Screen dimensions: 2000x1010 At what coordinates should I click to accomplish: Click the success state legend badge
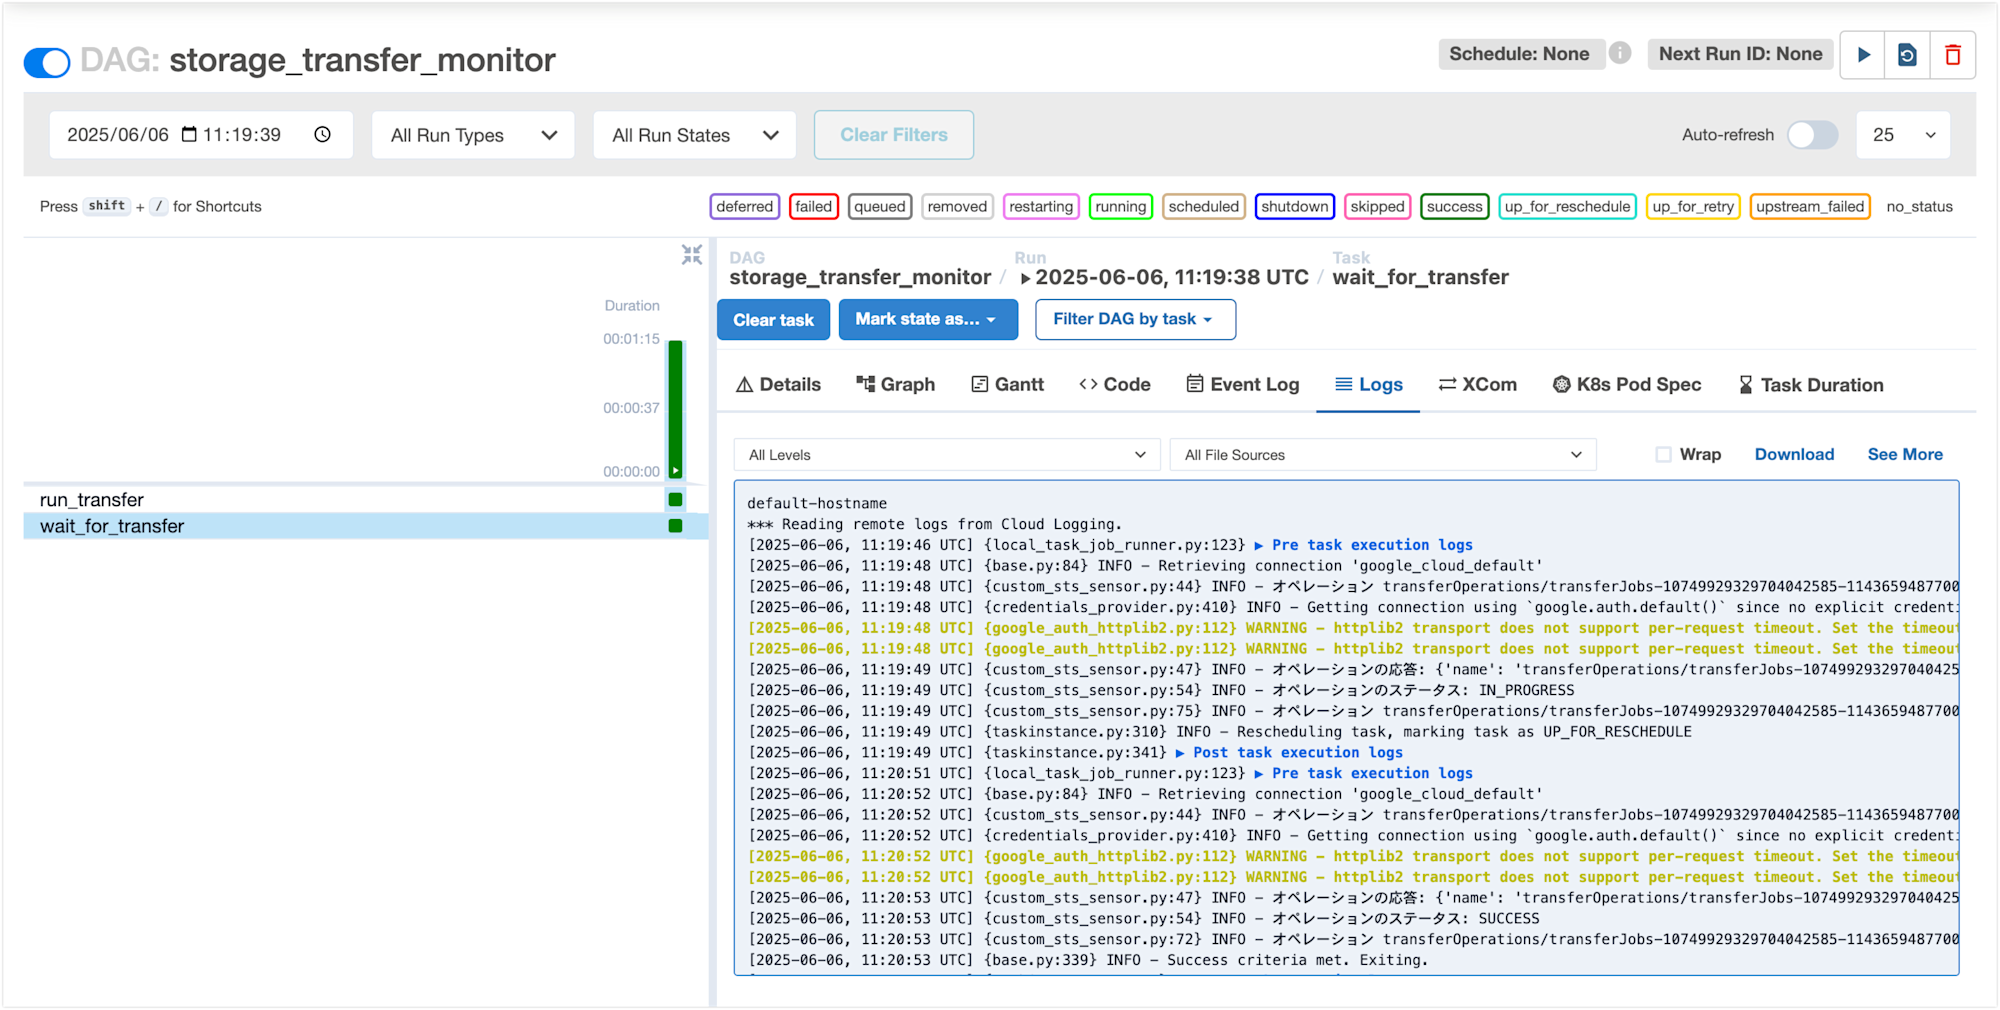(x=1454, y=206)
